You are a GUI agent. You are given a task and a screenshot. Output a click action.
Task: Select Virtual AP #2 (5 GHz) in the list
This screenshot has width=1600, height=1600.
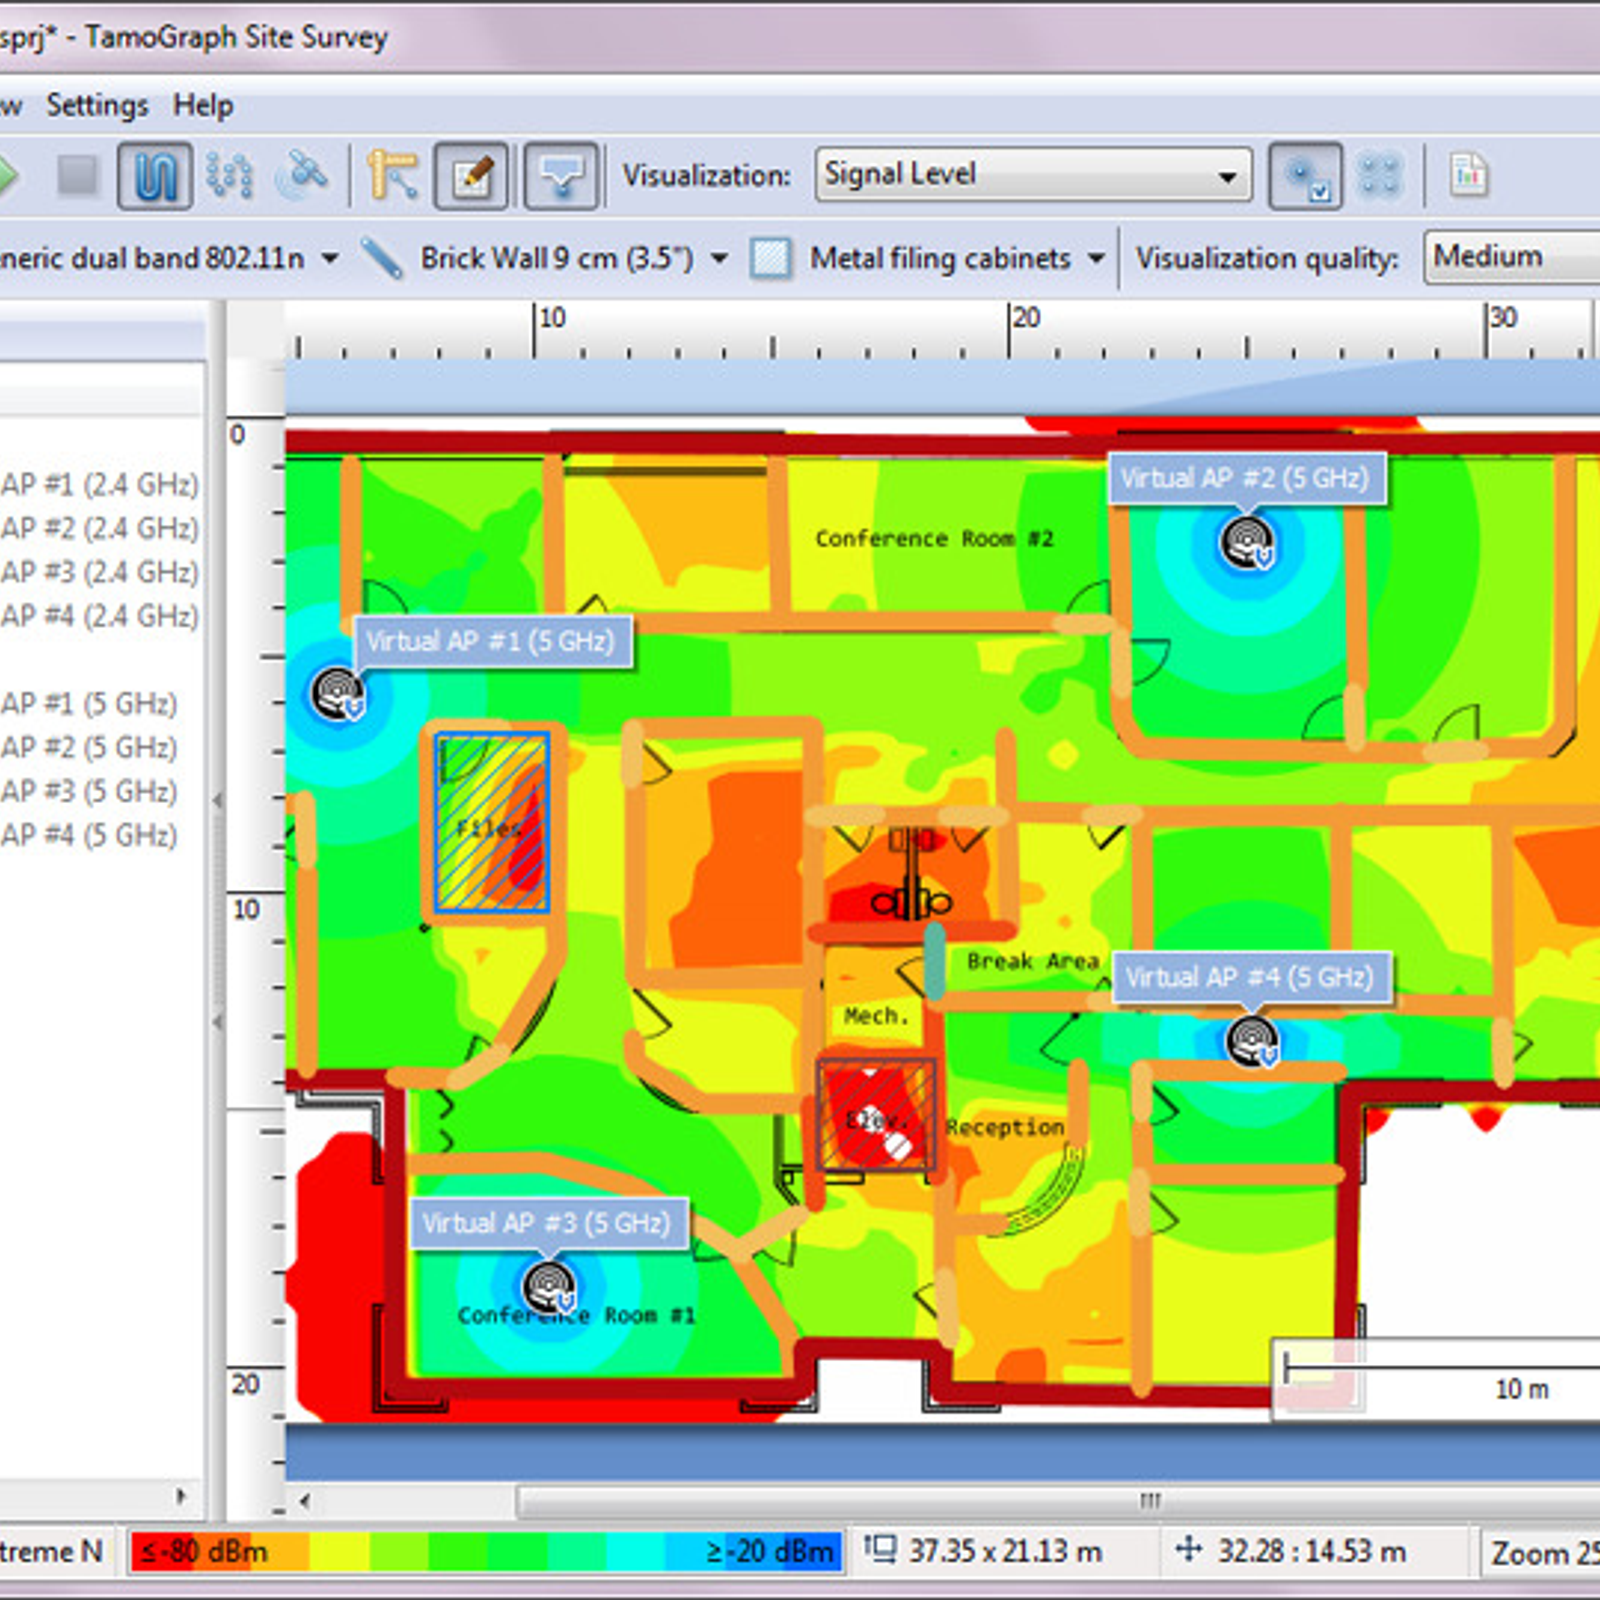[90, 747]
